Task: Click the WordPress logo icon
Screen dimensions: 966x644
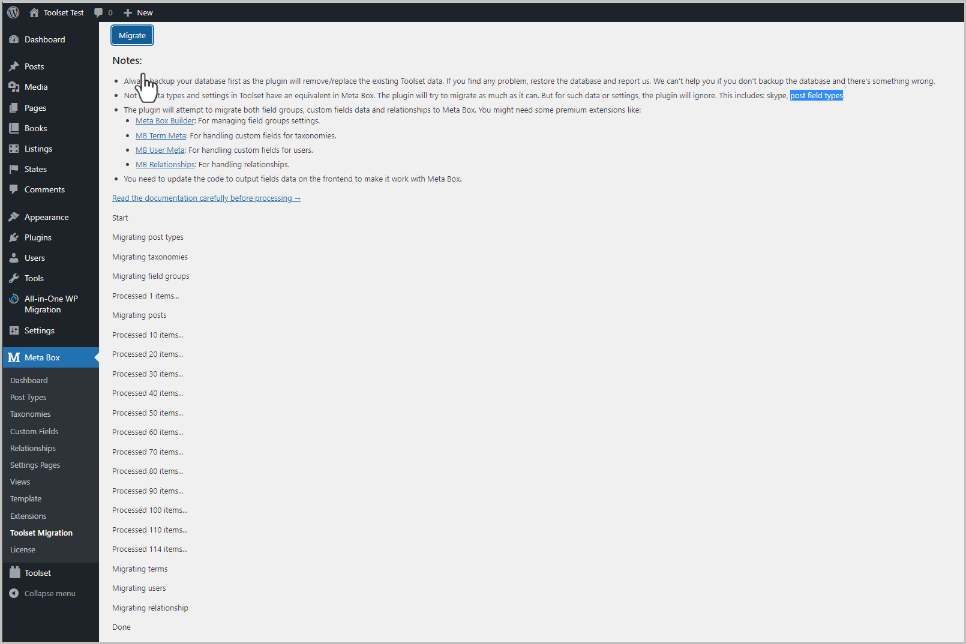Action: click(13, 12)
